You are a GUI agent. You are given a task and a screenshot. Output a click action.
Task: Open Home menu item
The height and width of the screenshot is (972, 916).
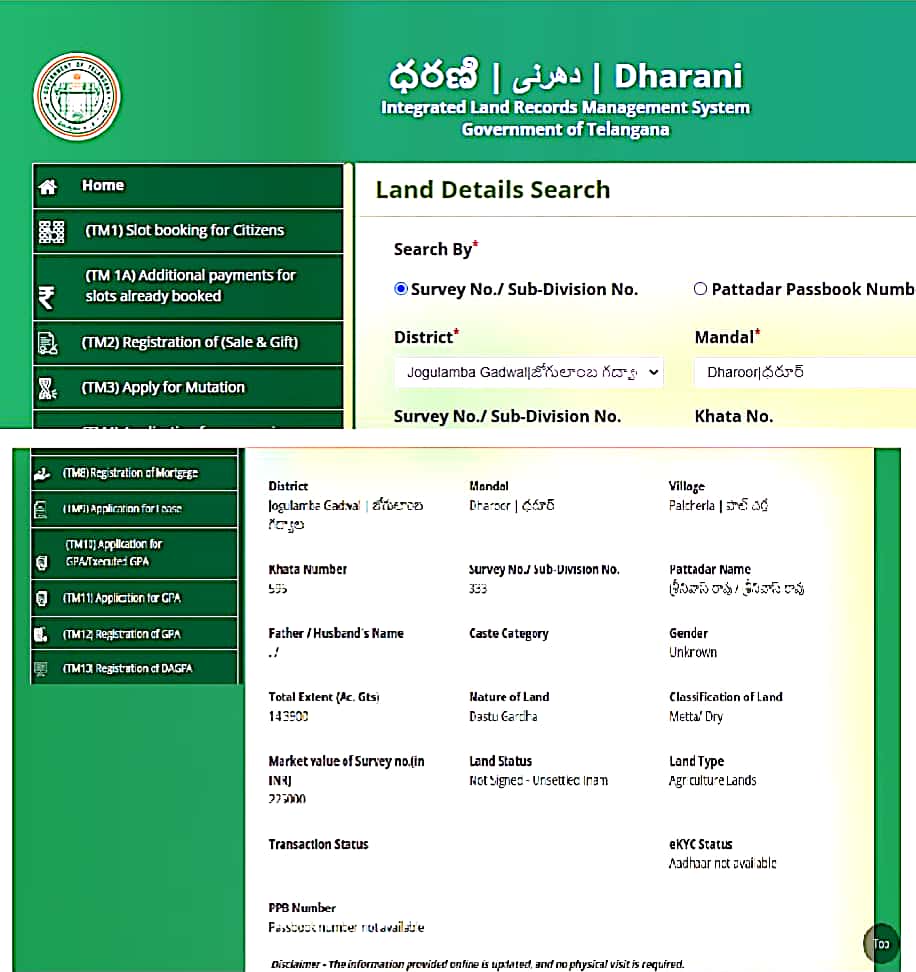click(x=188, y=186)
